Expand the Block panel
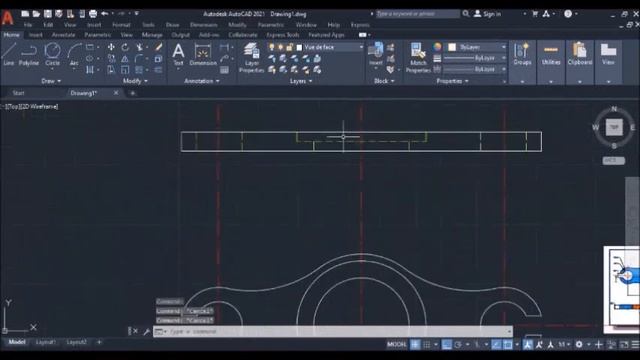This screenshot has height=360, width=640. coord(384,81)
